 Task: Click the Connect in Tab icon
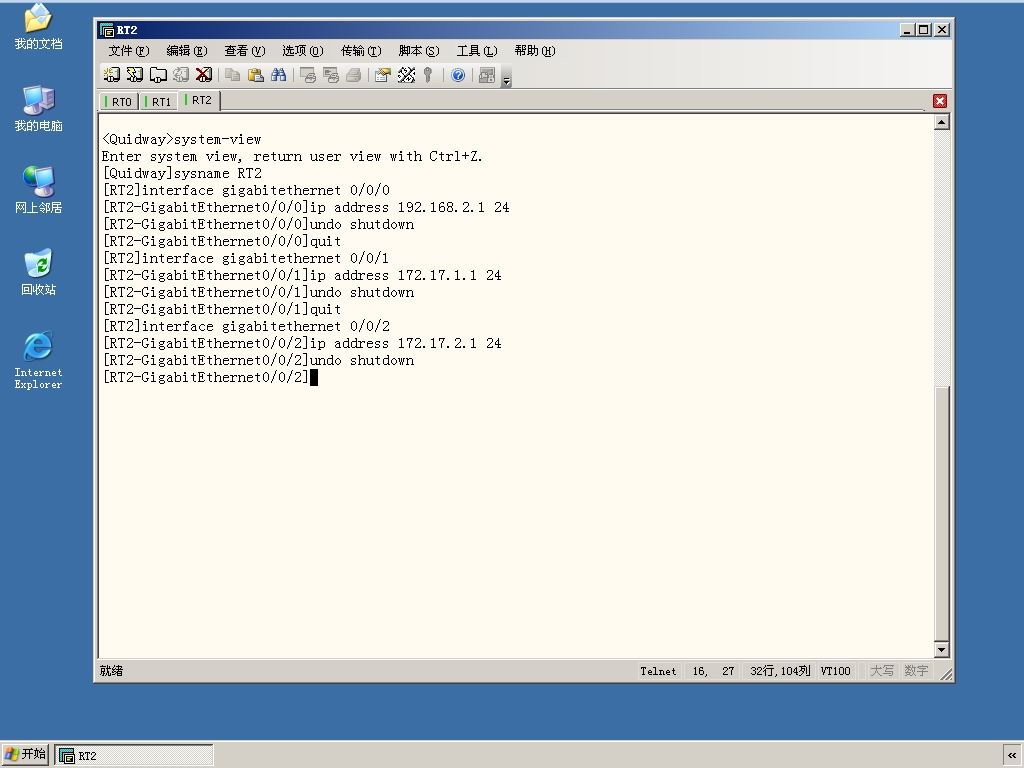click(158, 75)
